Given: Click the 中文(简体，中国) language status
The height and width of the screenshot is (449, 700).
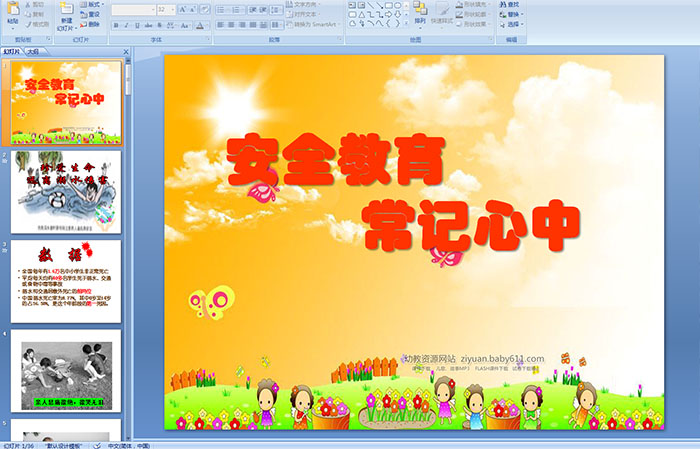Looking at the screenshot, I should [x=129, y=446].
